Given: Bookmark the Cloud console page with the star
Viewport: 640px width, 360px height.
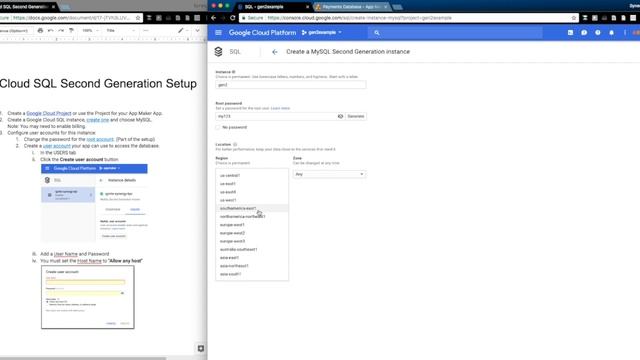Looking at the screenshot, I should tap(573, 18).
